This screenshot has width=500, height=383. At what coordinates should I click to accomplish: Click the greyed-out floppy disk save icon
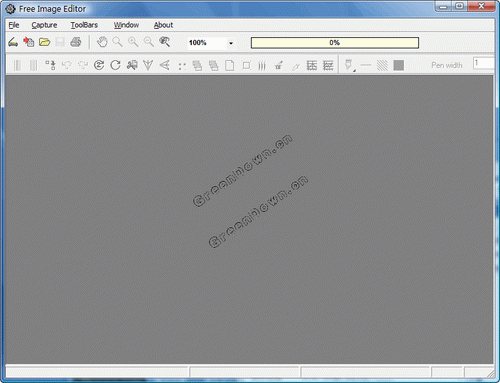60,42
